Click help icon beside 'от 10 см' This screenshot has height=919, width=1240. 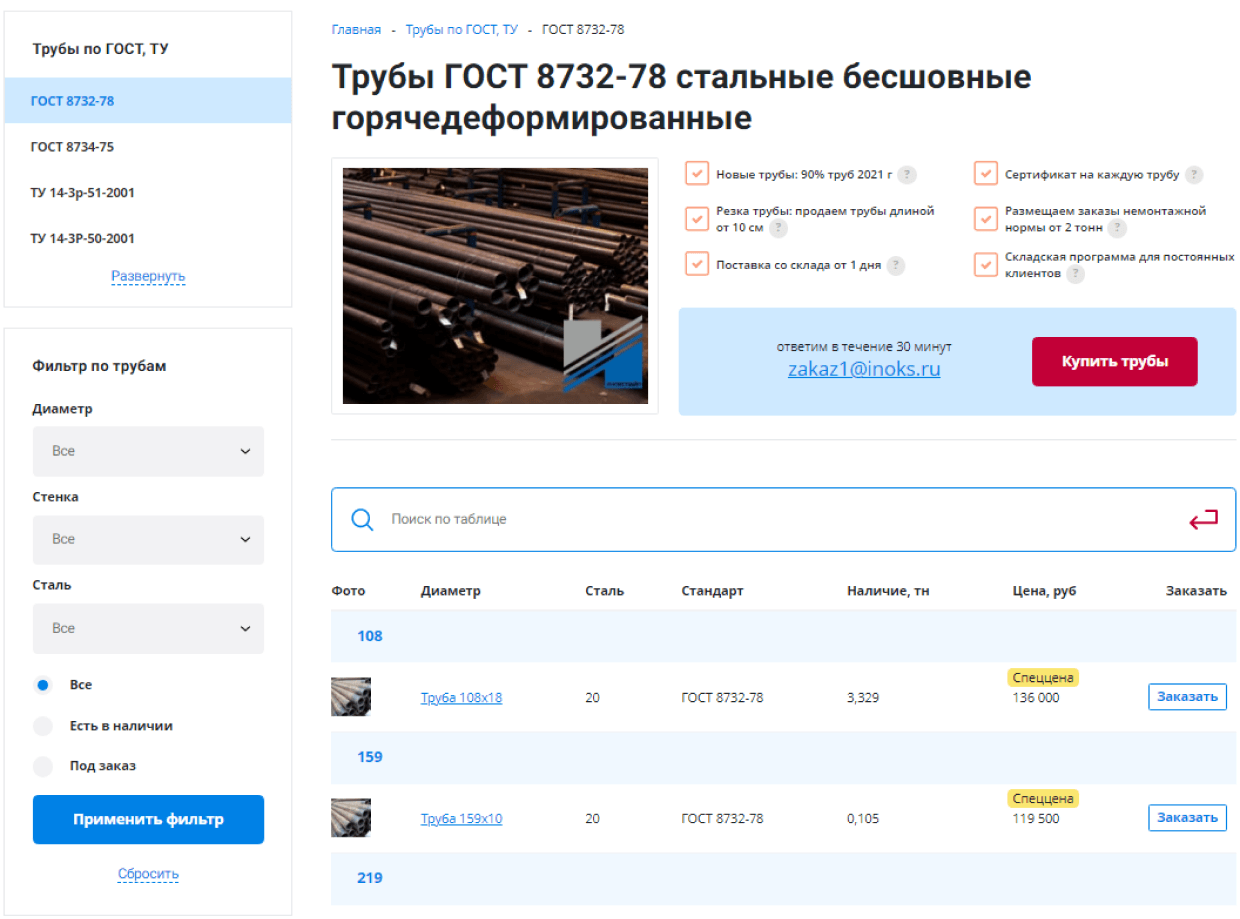point(778,228)
